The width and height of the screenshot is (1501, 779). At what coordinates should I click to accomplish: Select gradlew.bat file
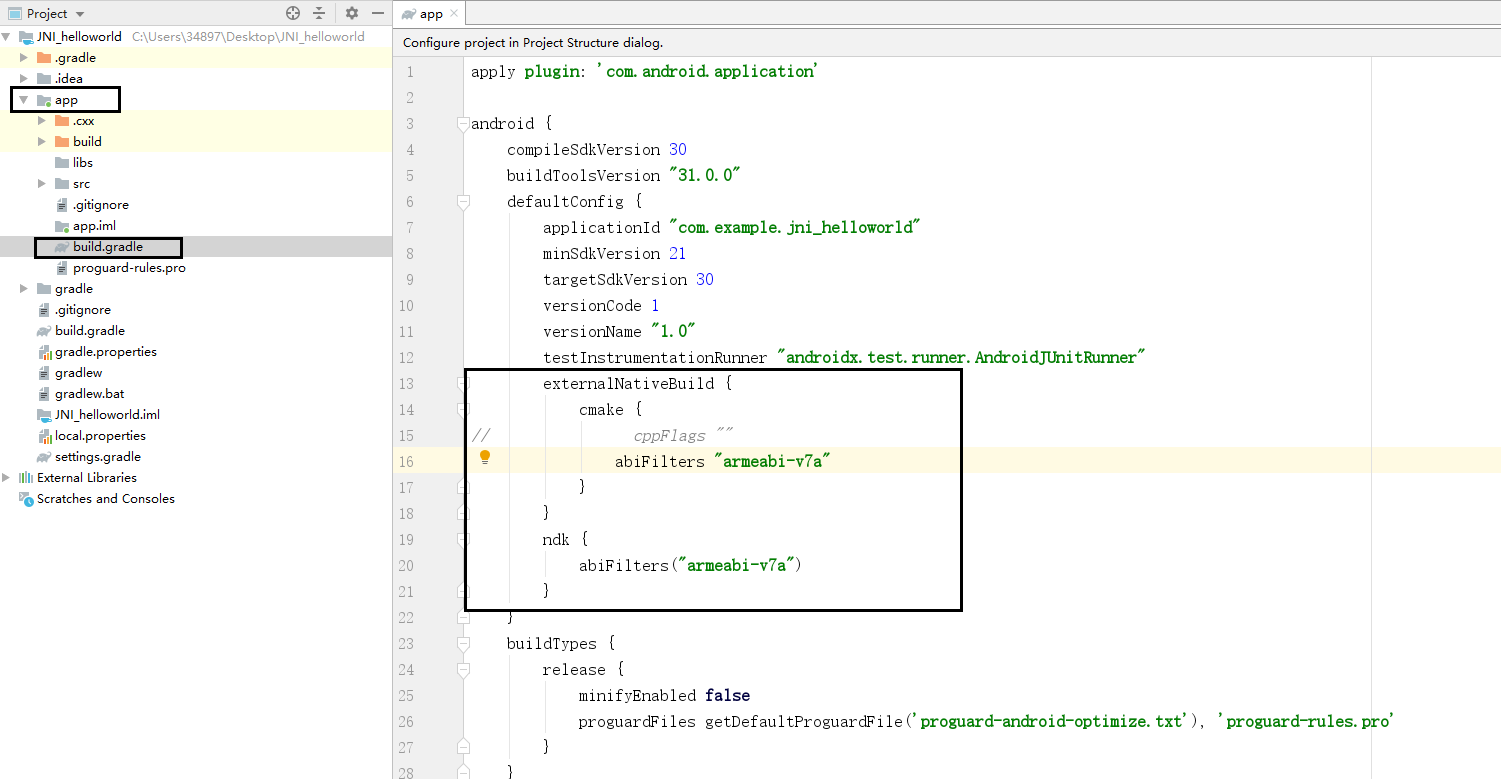tap(90, 393)
